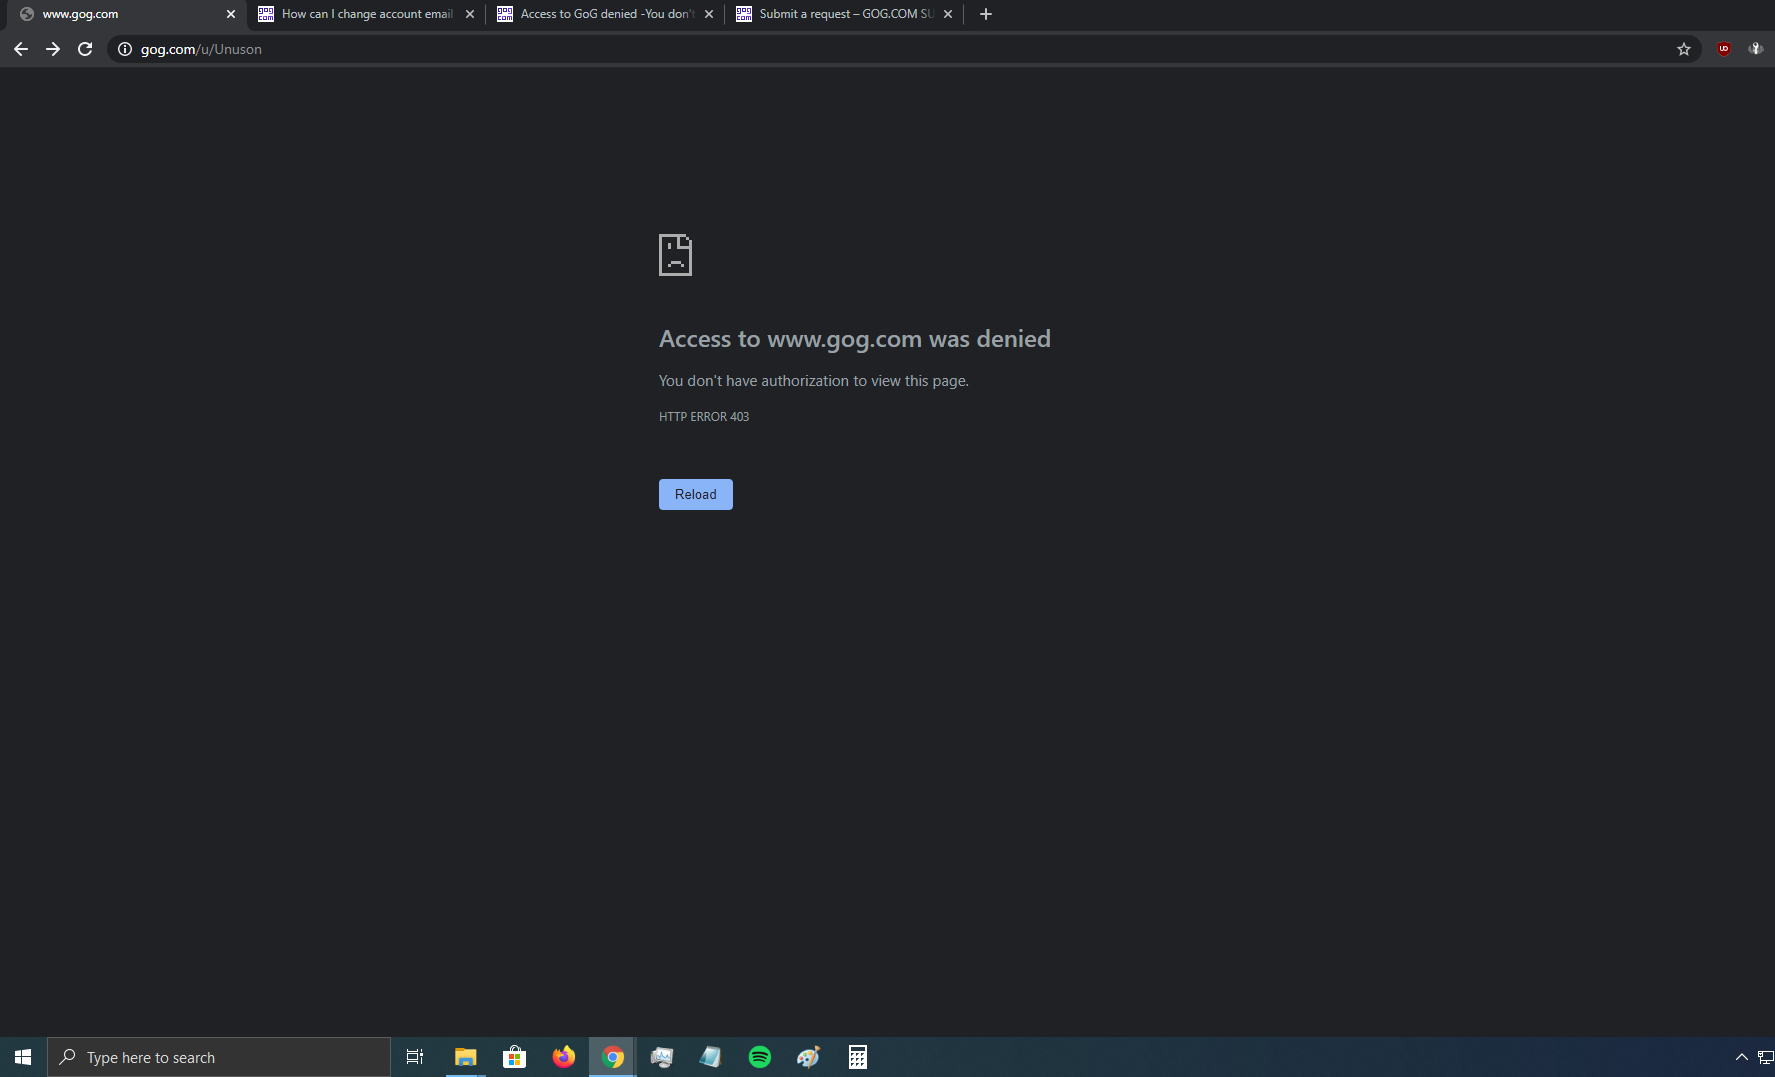Open the photo viewer icon in taskbar
The width and height of the screenshot is (1775, 1077).
pos(662,1057)
